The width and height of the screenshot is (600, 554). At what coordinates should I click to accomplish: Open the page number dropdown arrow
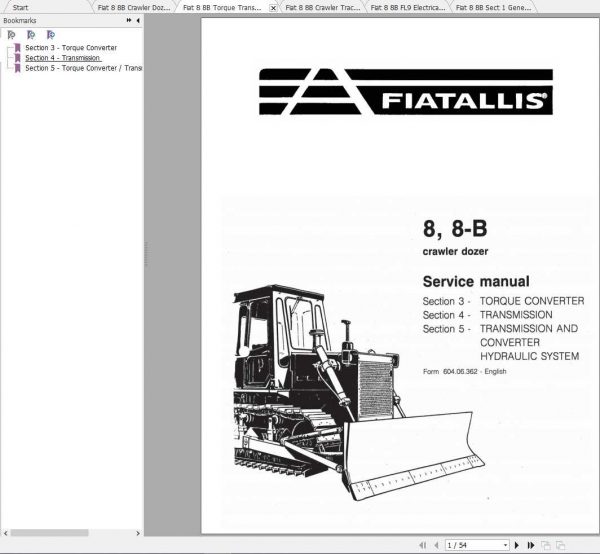(x=505, y=545)
